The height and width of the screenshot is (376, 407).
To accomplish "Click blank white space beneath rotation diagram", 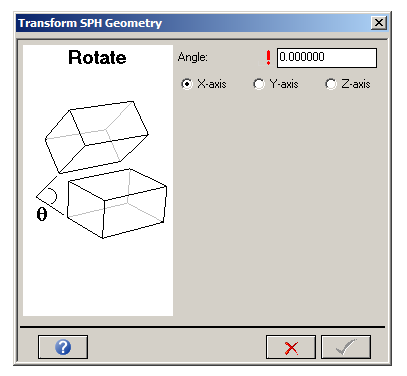I will point(98,277).
